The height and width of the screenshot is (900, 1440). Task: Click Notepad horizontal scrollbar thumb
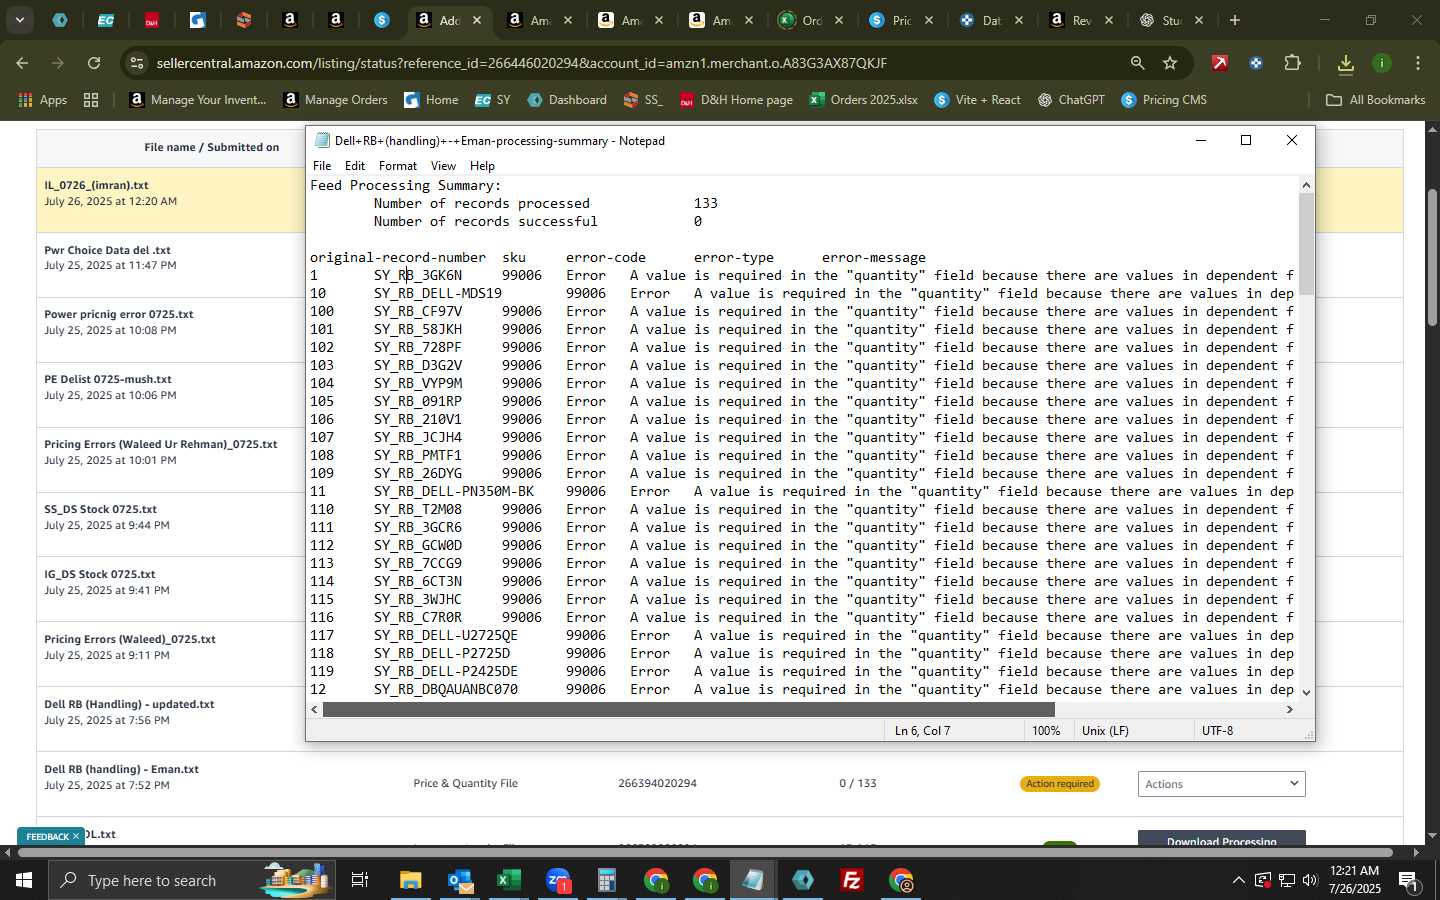688,709
